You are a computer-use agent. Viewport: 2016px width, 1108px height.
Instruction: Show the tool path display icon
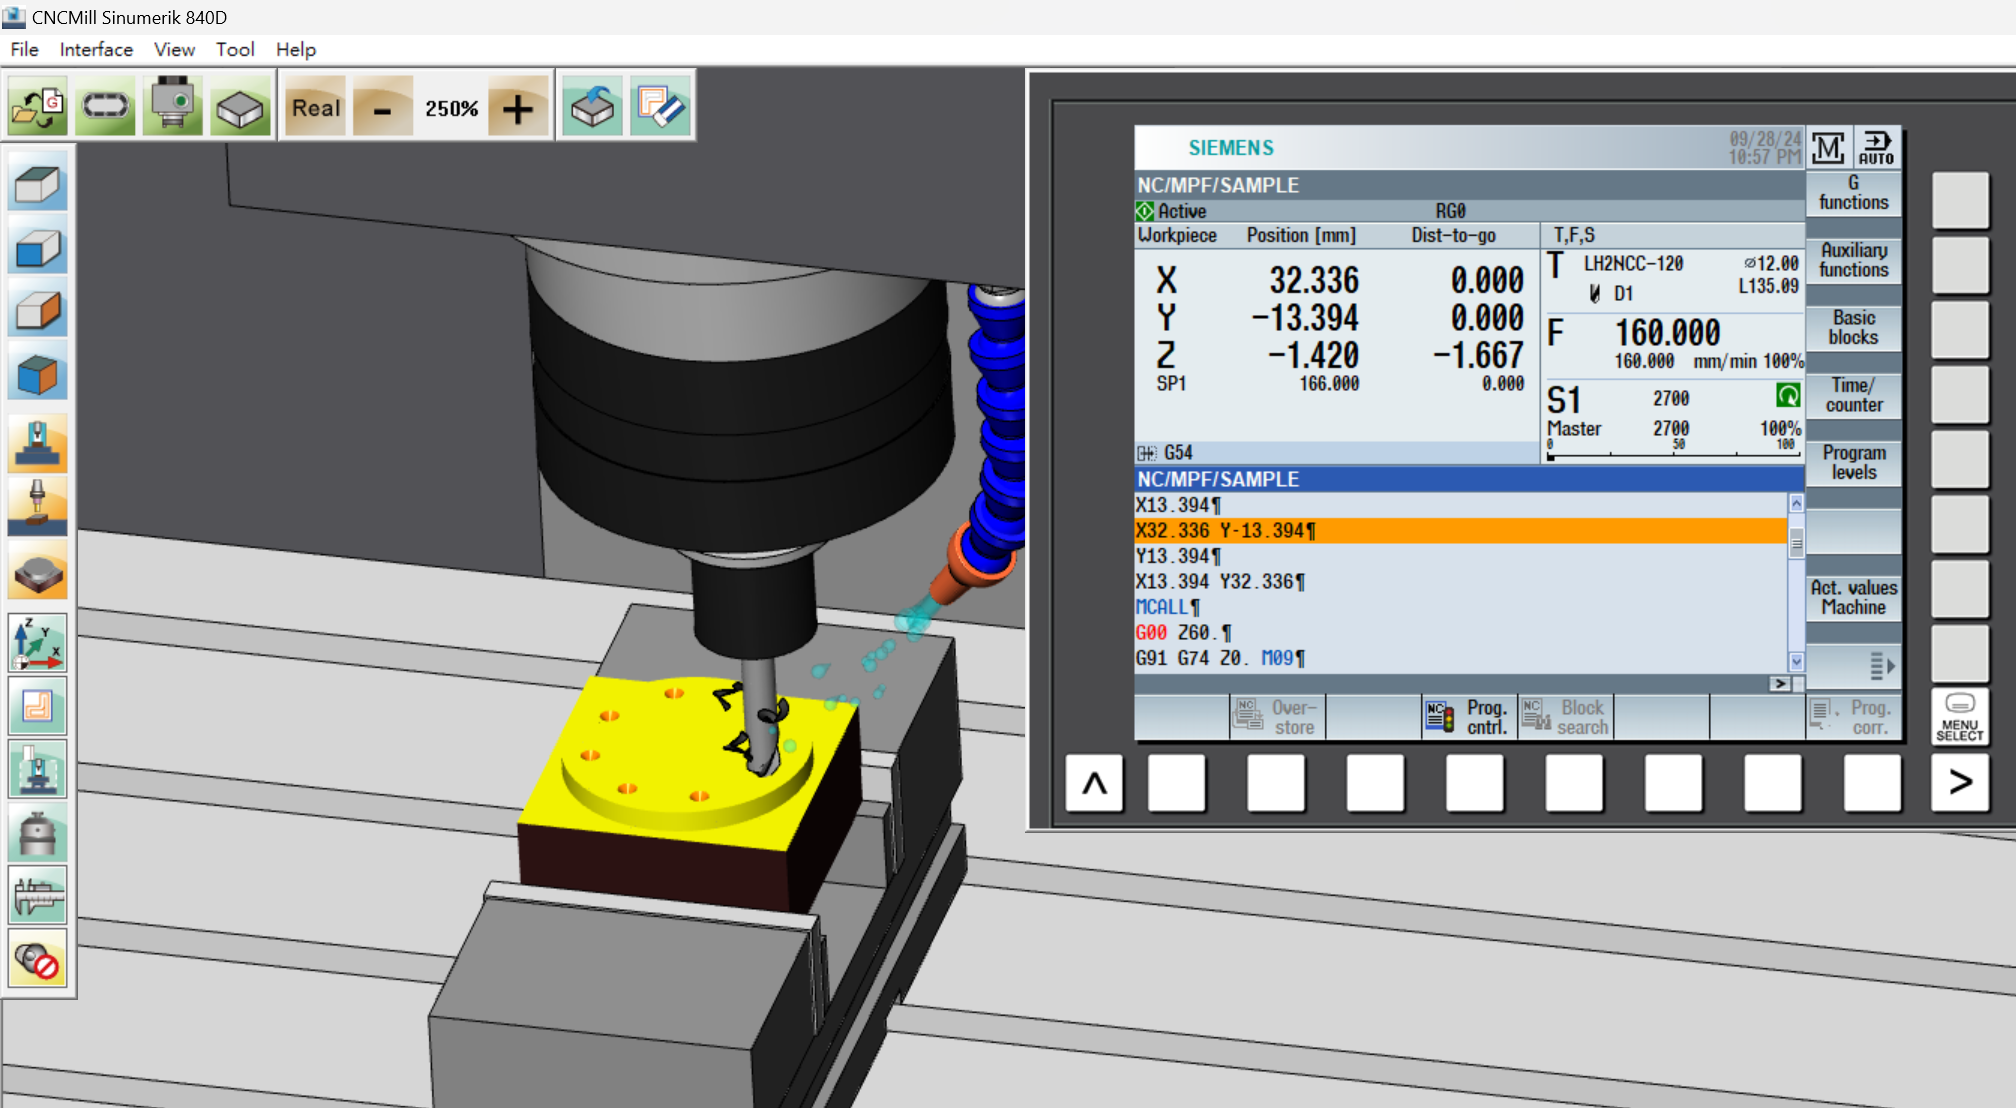point(38,705)
